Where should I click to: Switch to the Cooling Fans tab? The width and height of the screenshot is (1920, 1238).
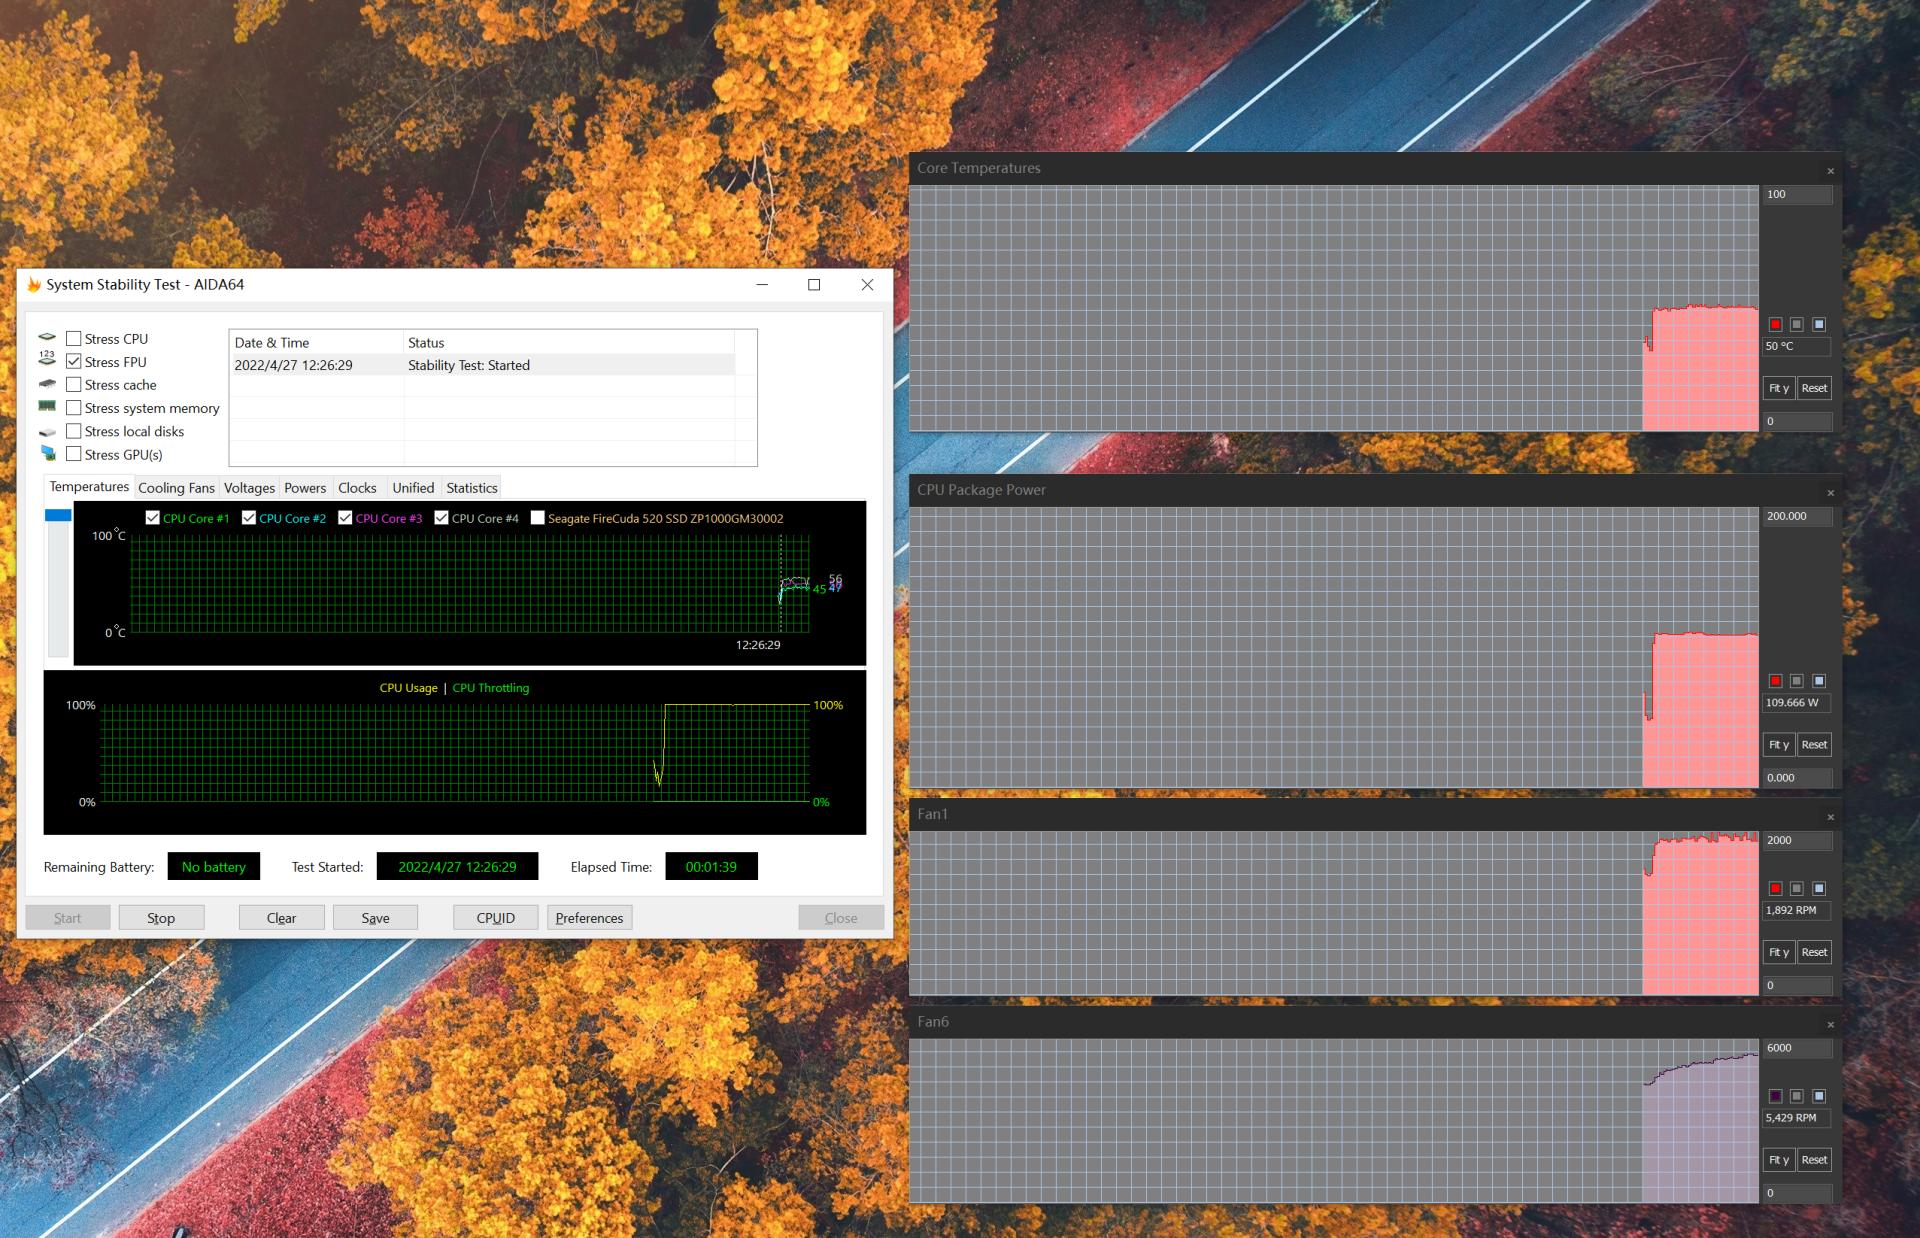[176, 488]
